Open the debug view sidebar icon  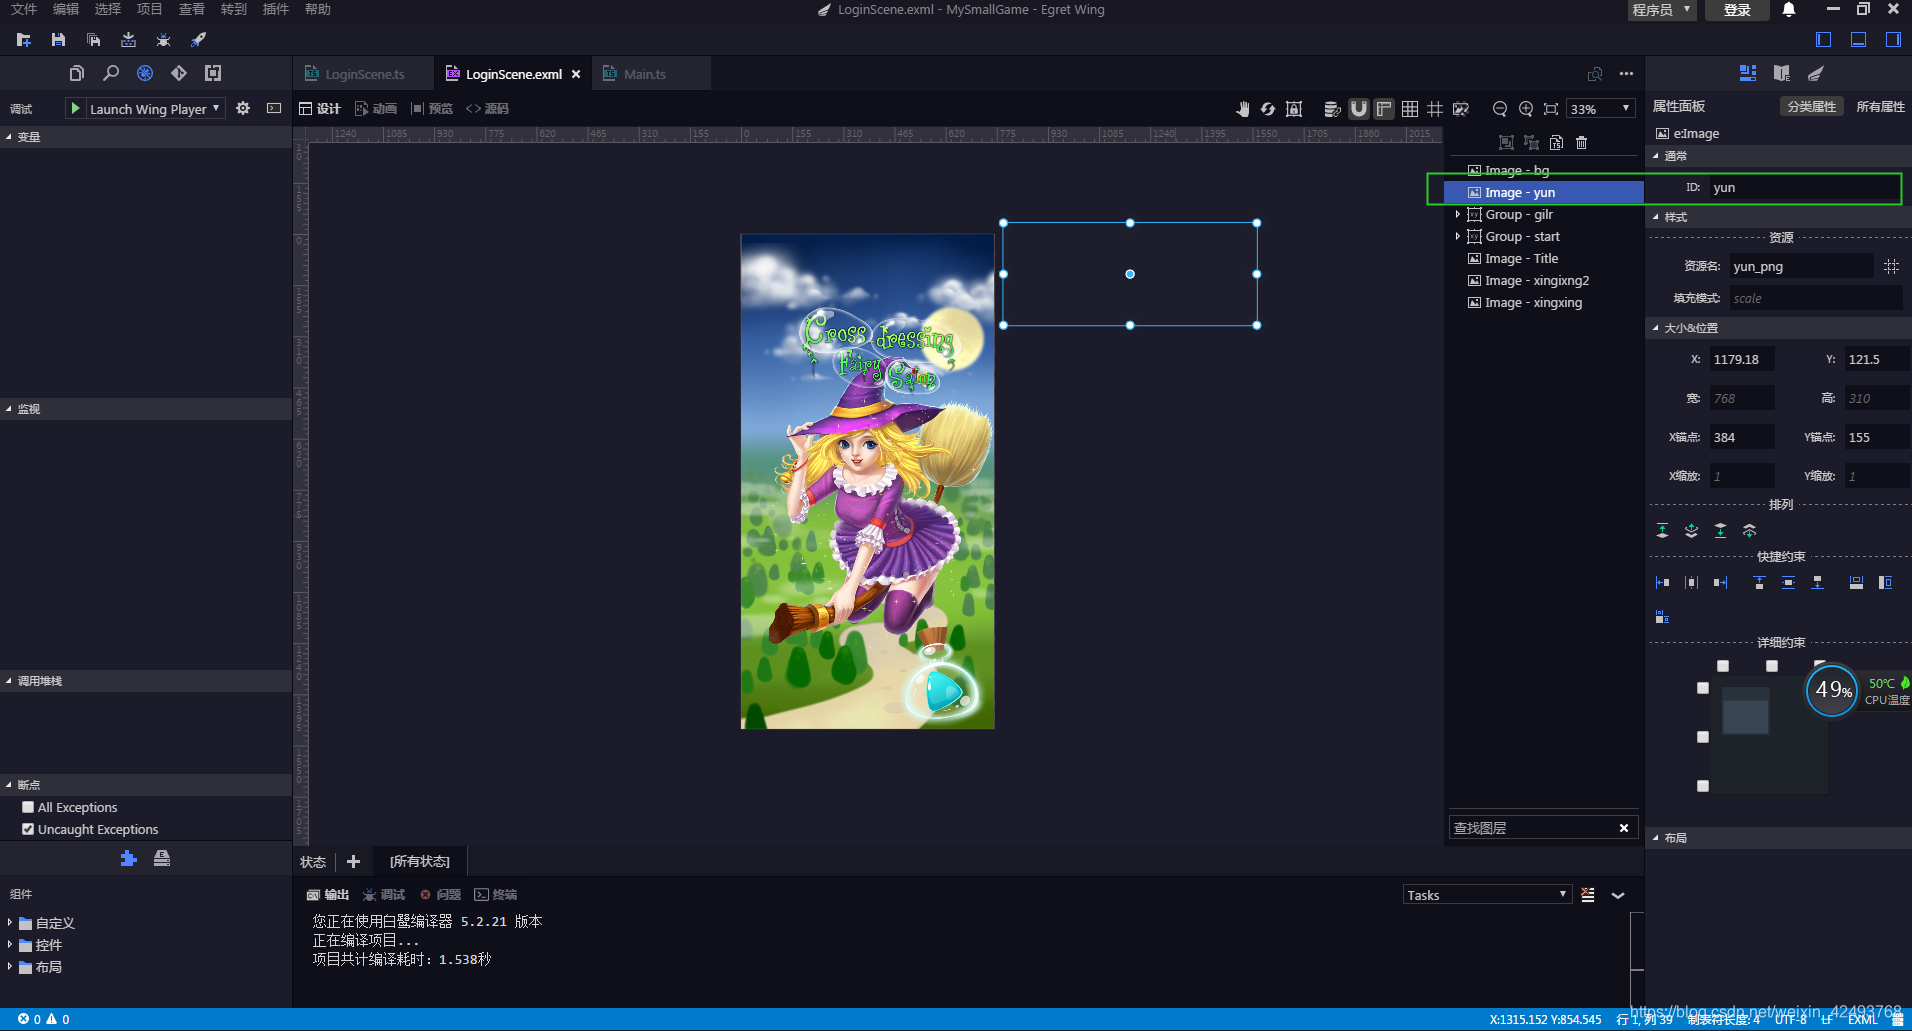point(145,73)
